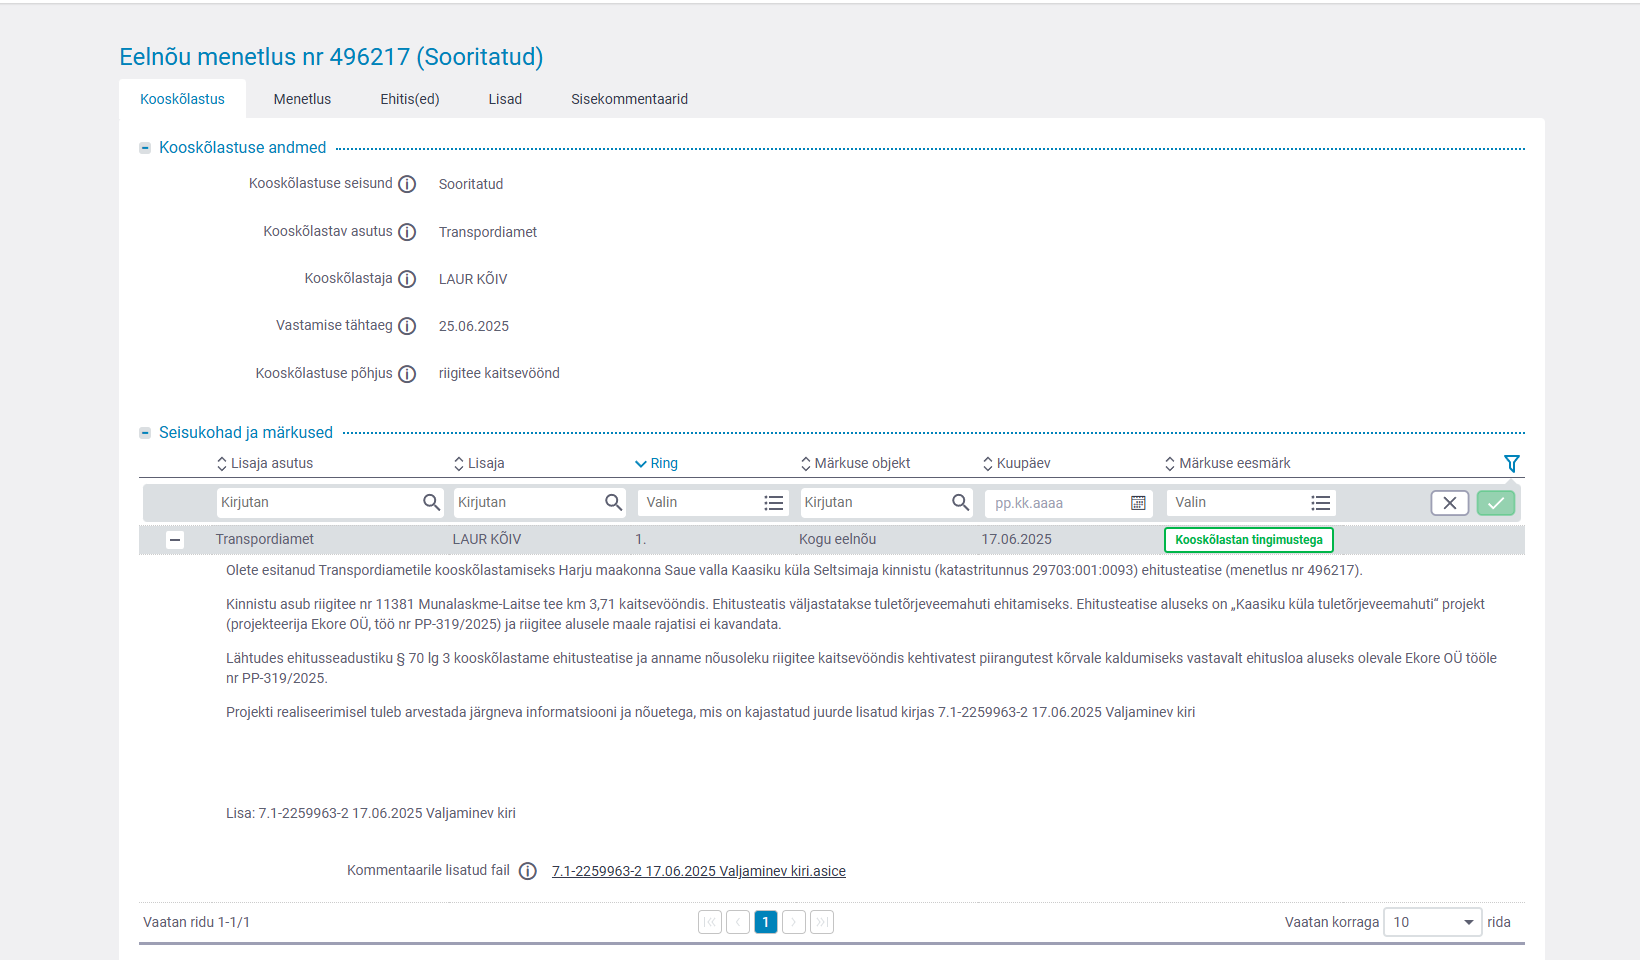Sort by Märkuse objekt column
This screenshot has height=960, width=1640.
855,463
